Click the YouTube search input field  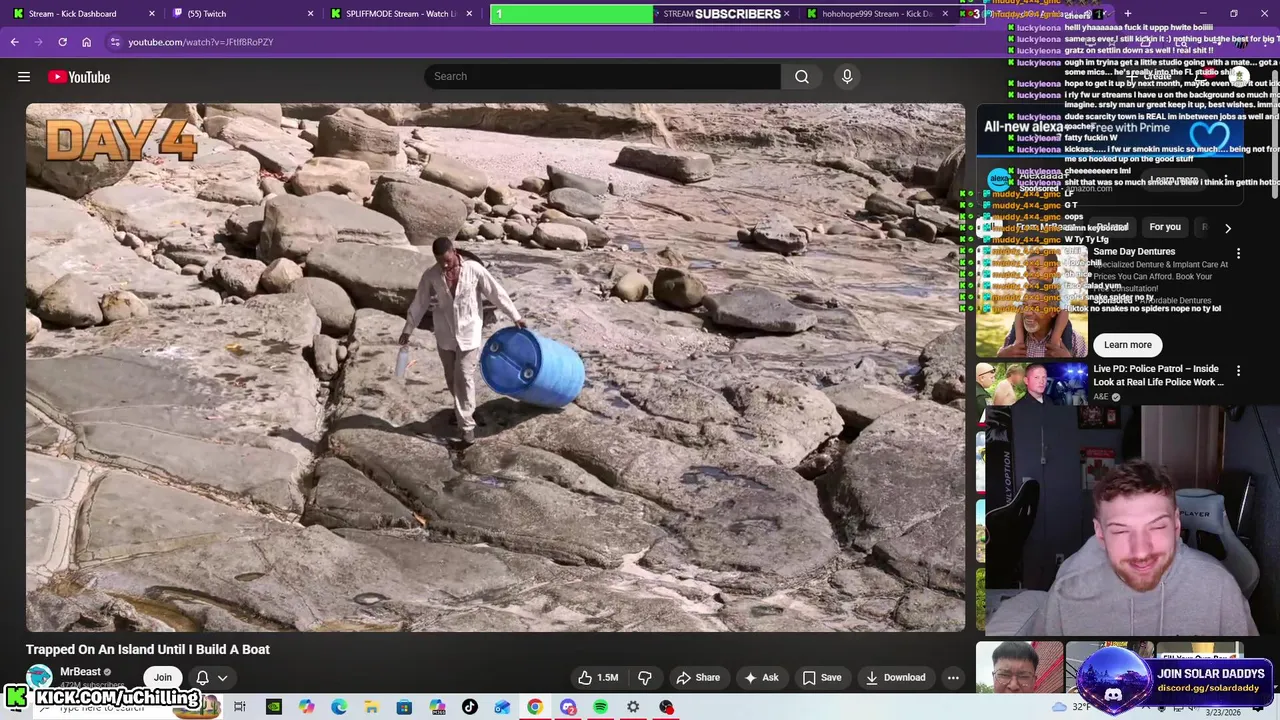pyautogui.click(x=602, y=76)
